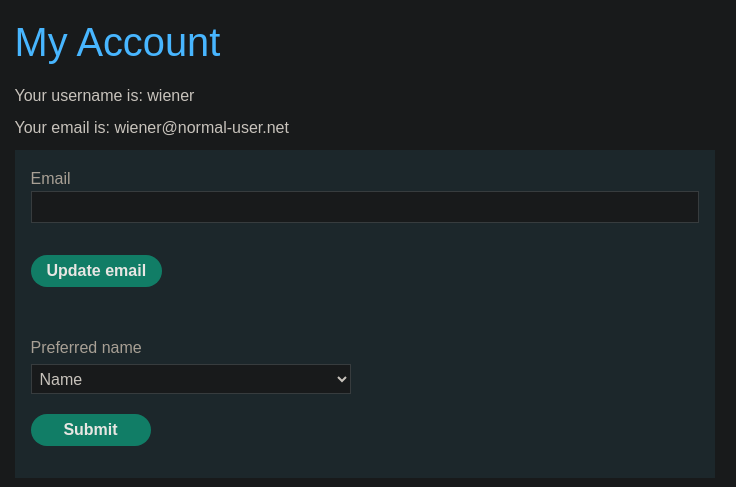Click the 'Your email is:' label before the address

click(x=62, y=128)
